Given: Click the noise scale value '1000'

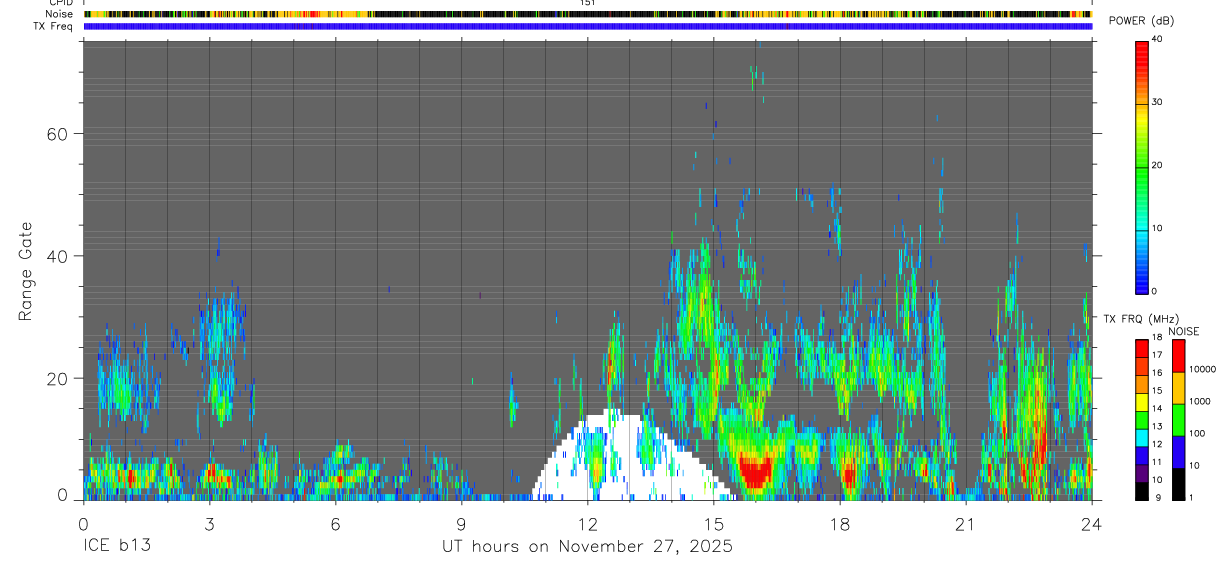Looking at the screenshot, I should coord(1200,401).
